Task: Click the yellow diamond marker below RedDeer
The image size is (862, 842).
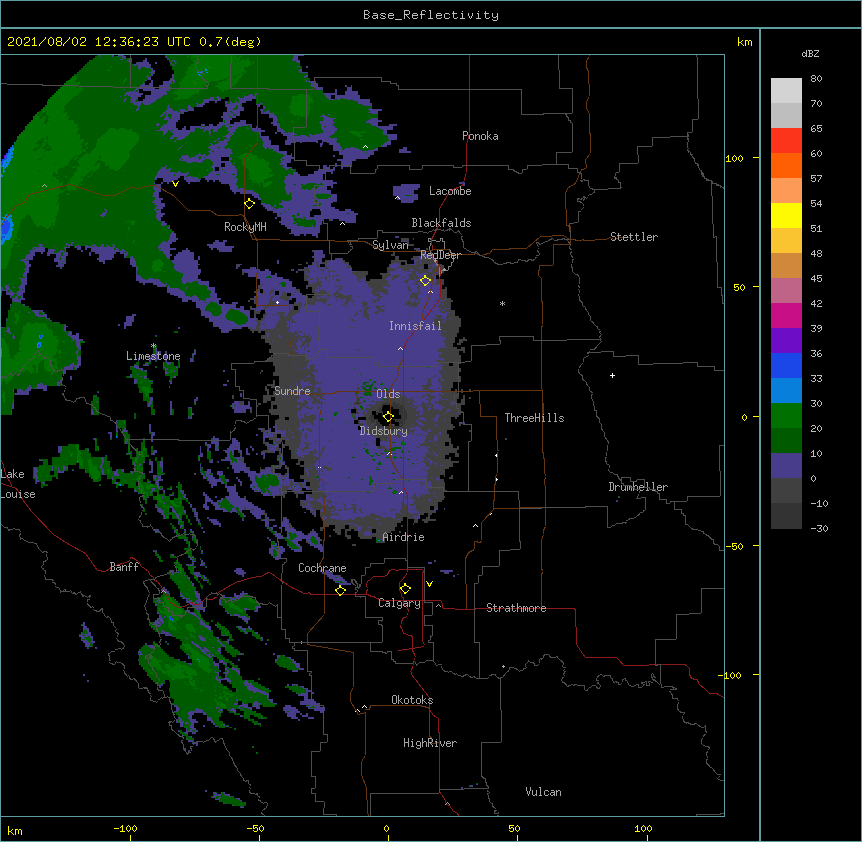Action: pyautogui.click(x=426, y=280)
